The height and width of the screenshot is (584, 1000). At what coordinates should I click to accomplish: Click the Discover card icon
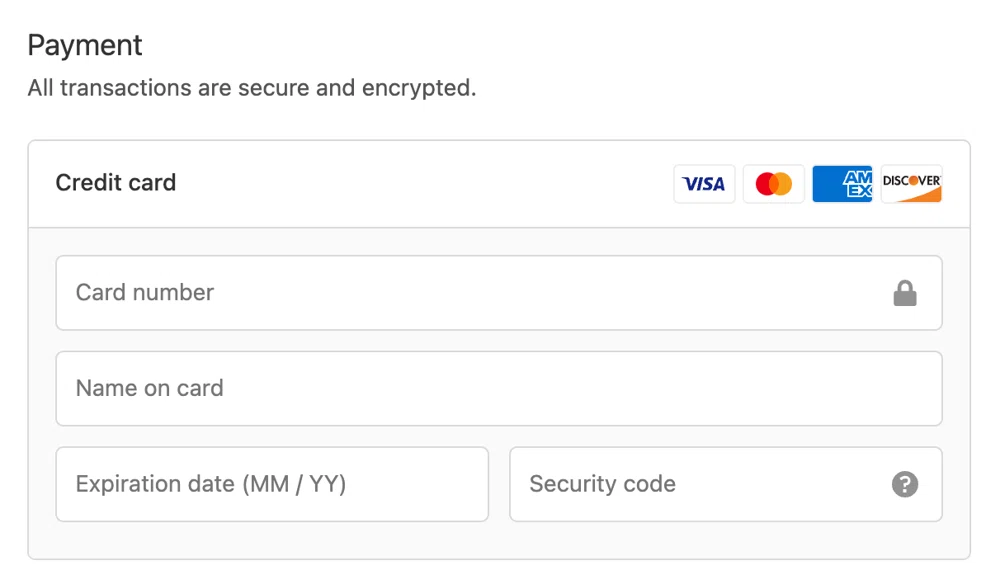[x=911, y=183]
